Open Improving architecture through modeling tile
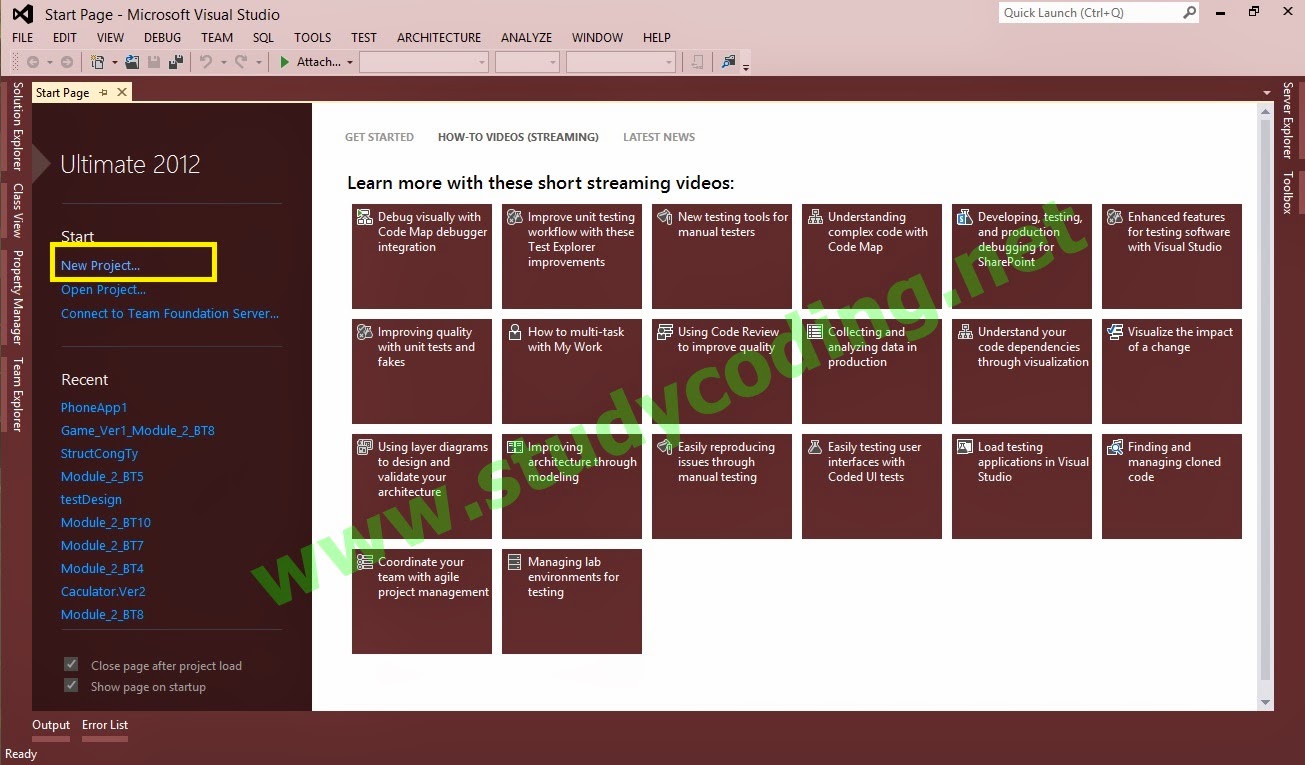Image resolution: width=1305 pixels, height=765 pixels. click(x=572, y=486)
